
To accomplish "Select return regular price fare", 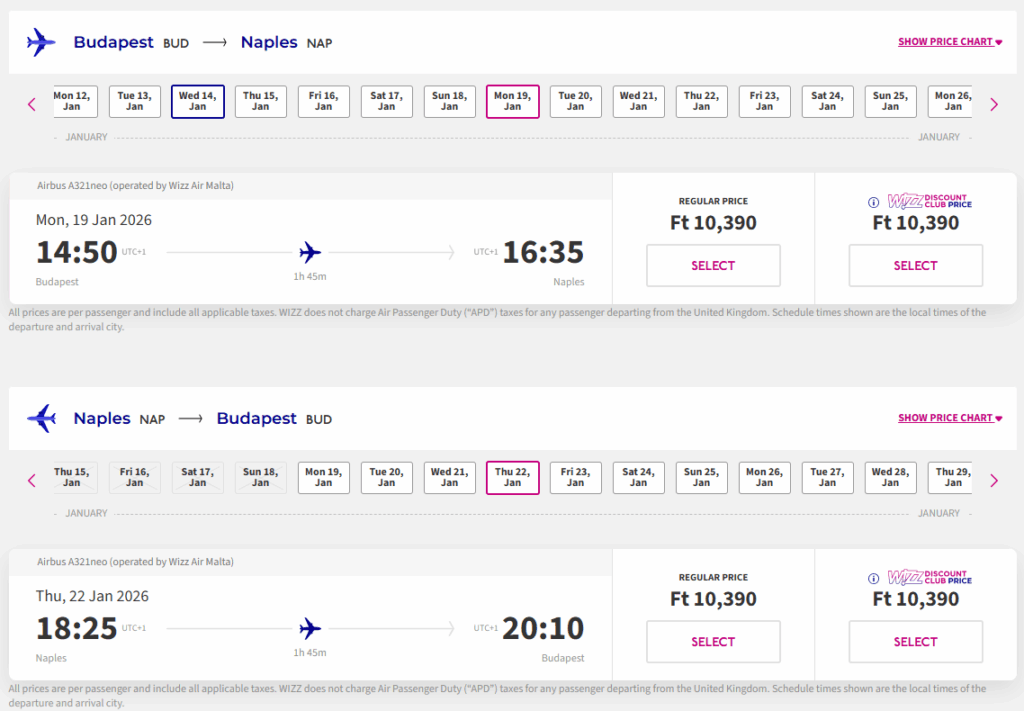I will 713,642.
